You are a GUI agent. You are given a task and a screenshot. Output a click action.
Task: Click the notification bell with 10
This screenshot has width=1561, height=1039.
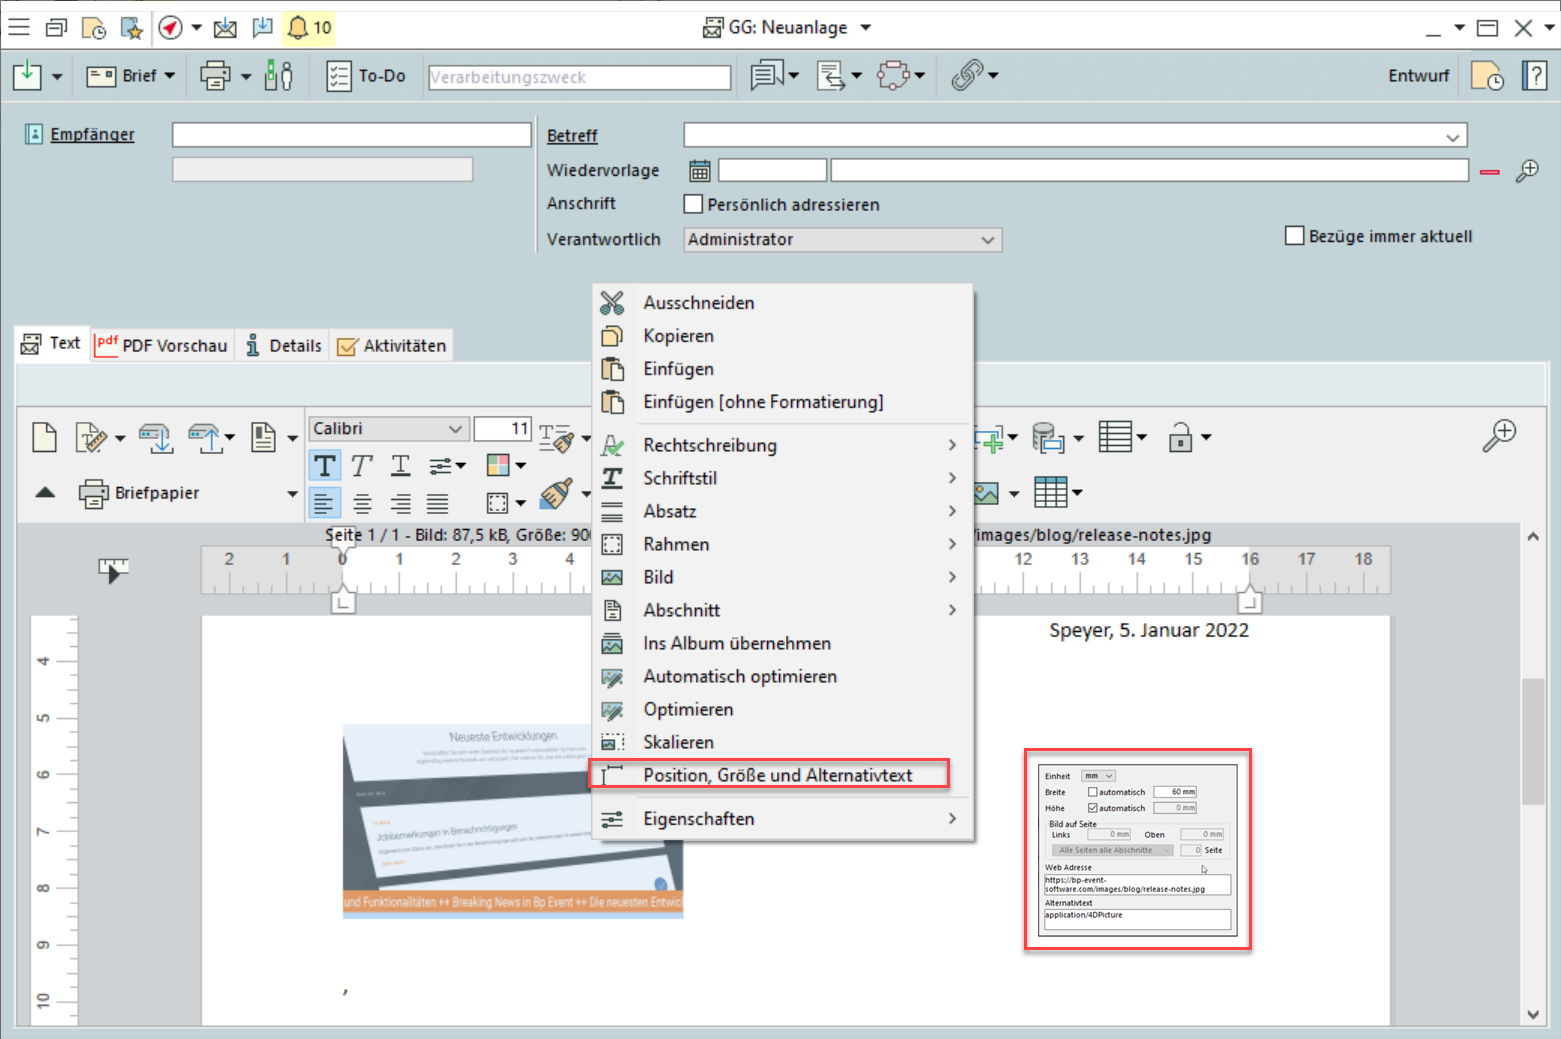point(309,27)
